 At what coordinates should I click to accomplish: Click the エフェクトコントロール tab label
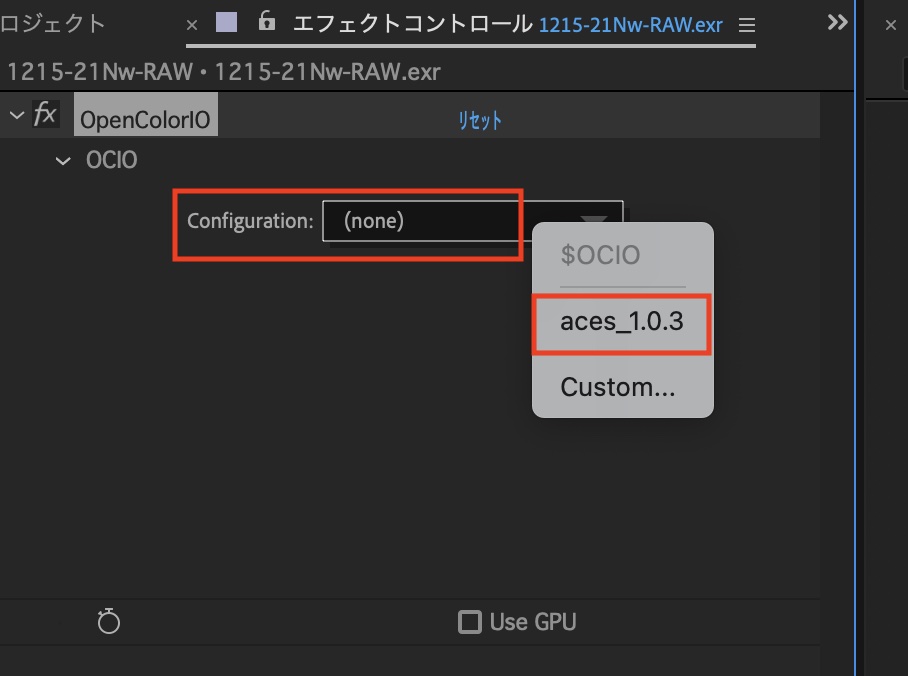(412, 24)
